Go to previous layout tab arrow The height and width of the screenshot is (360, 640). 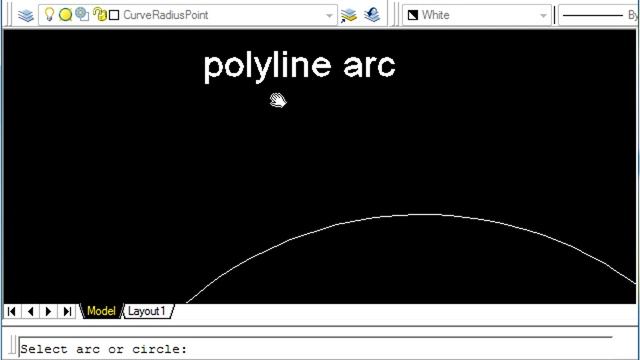click(x=30, y=311)
